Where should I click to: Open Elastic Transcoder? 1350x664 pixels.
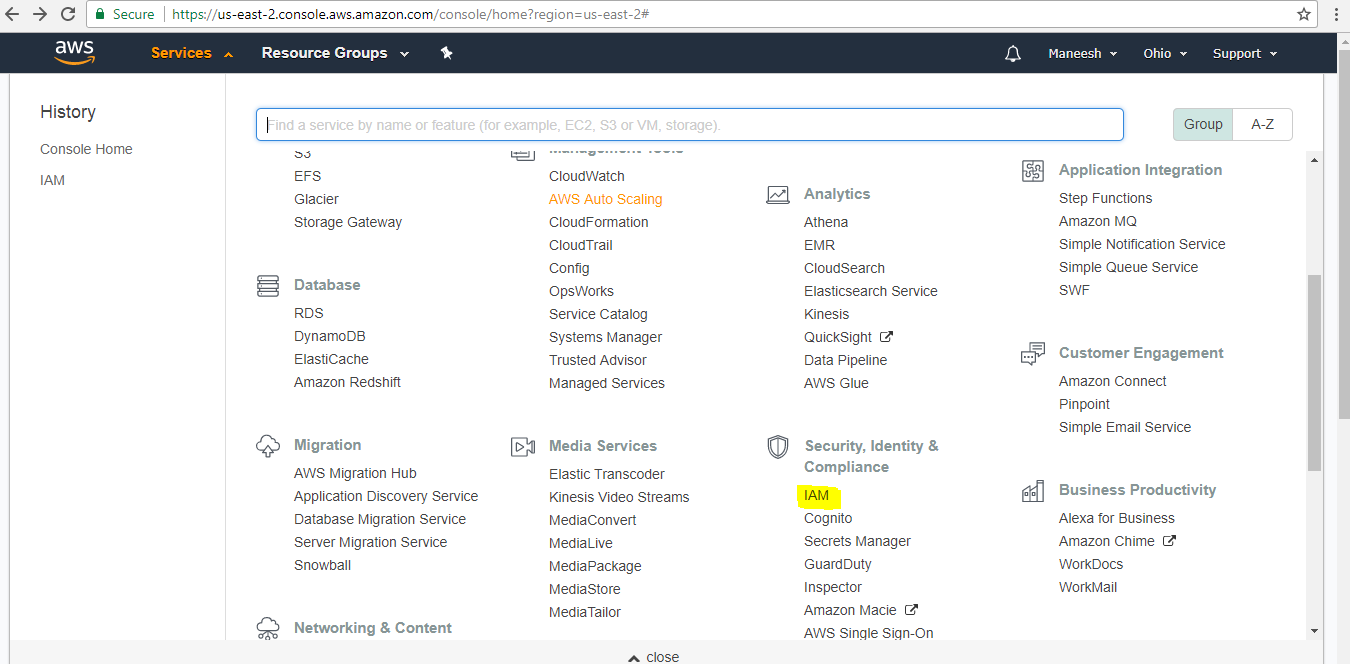607,474
